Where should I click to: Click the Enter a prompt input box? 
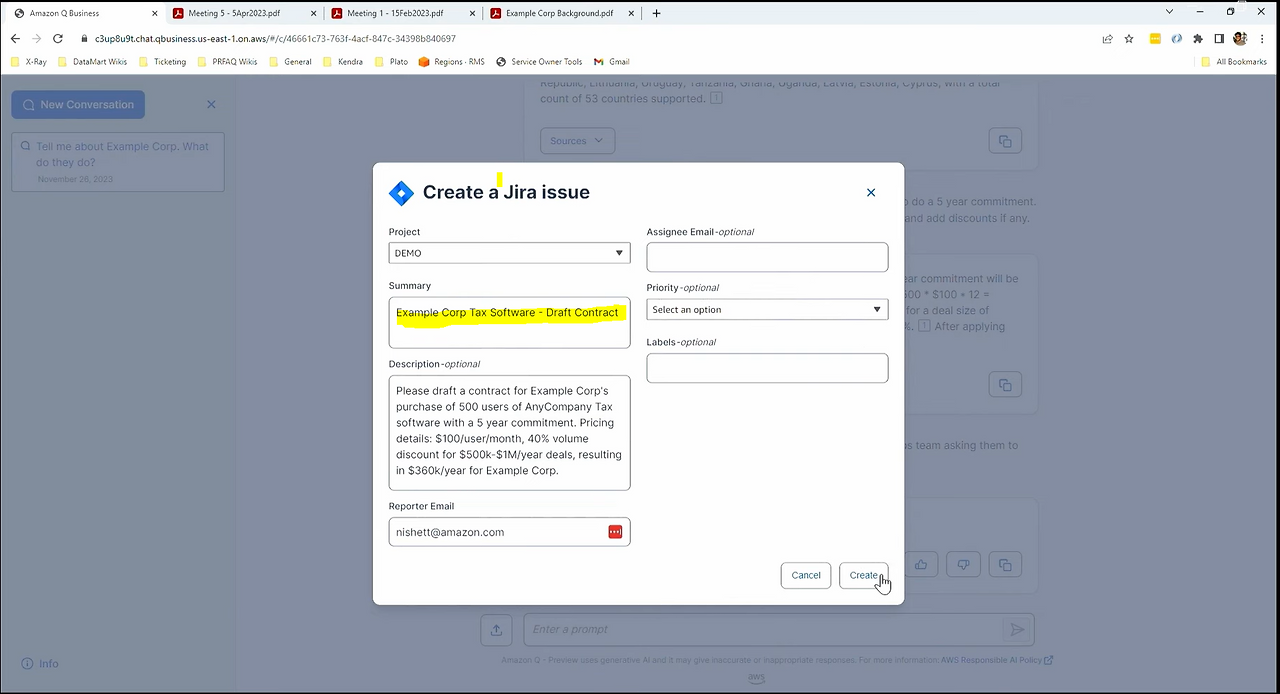(765, 629)
